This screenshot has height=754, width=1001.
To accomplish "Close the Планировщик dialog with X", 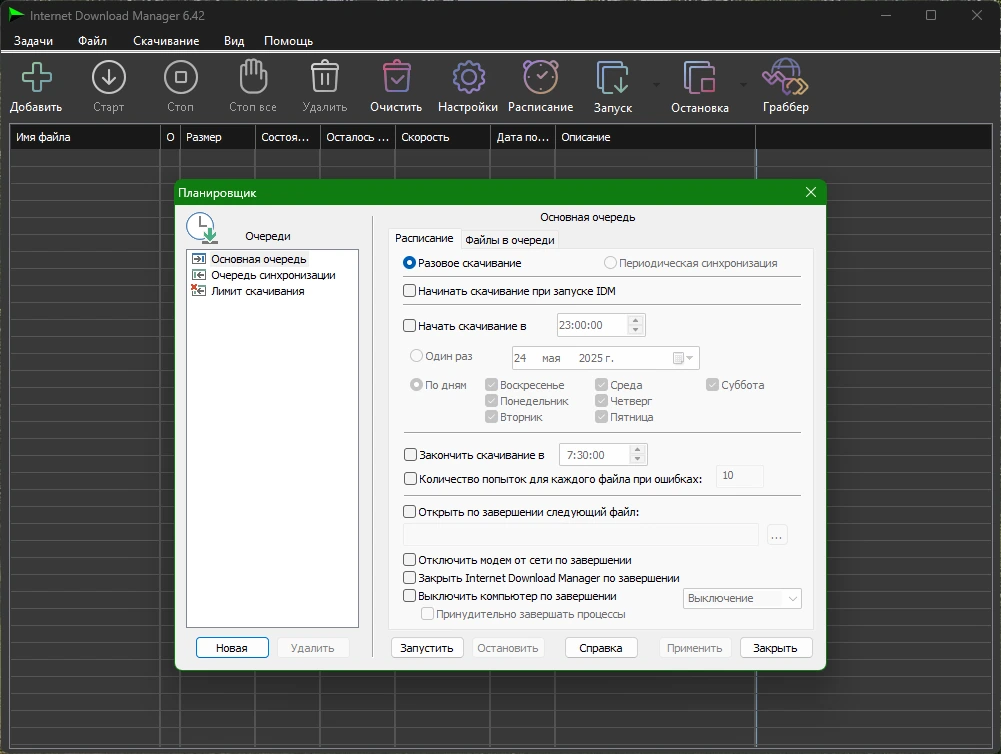I will [x=811, y=192].
